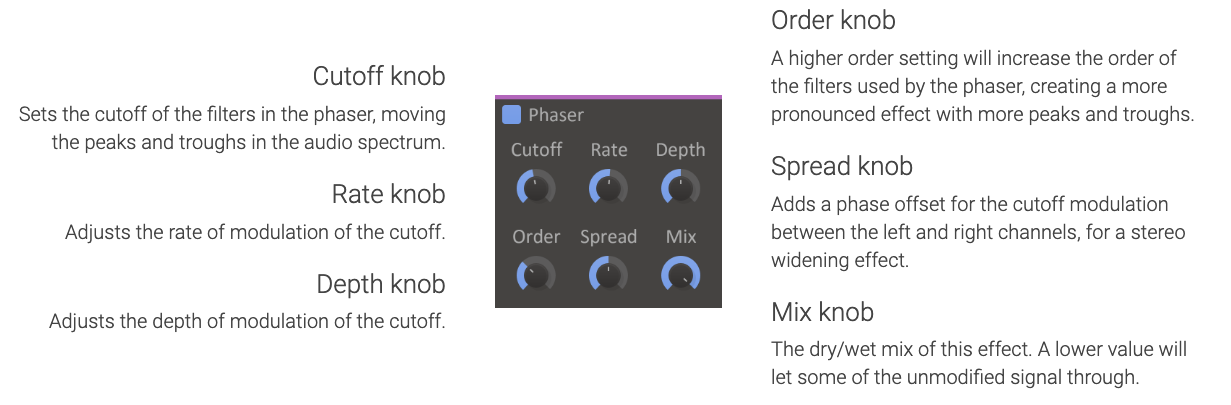Screen dimensions: 1231x405
Task: Select the Depth knob dial
Action: [680, 187]
